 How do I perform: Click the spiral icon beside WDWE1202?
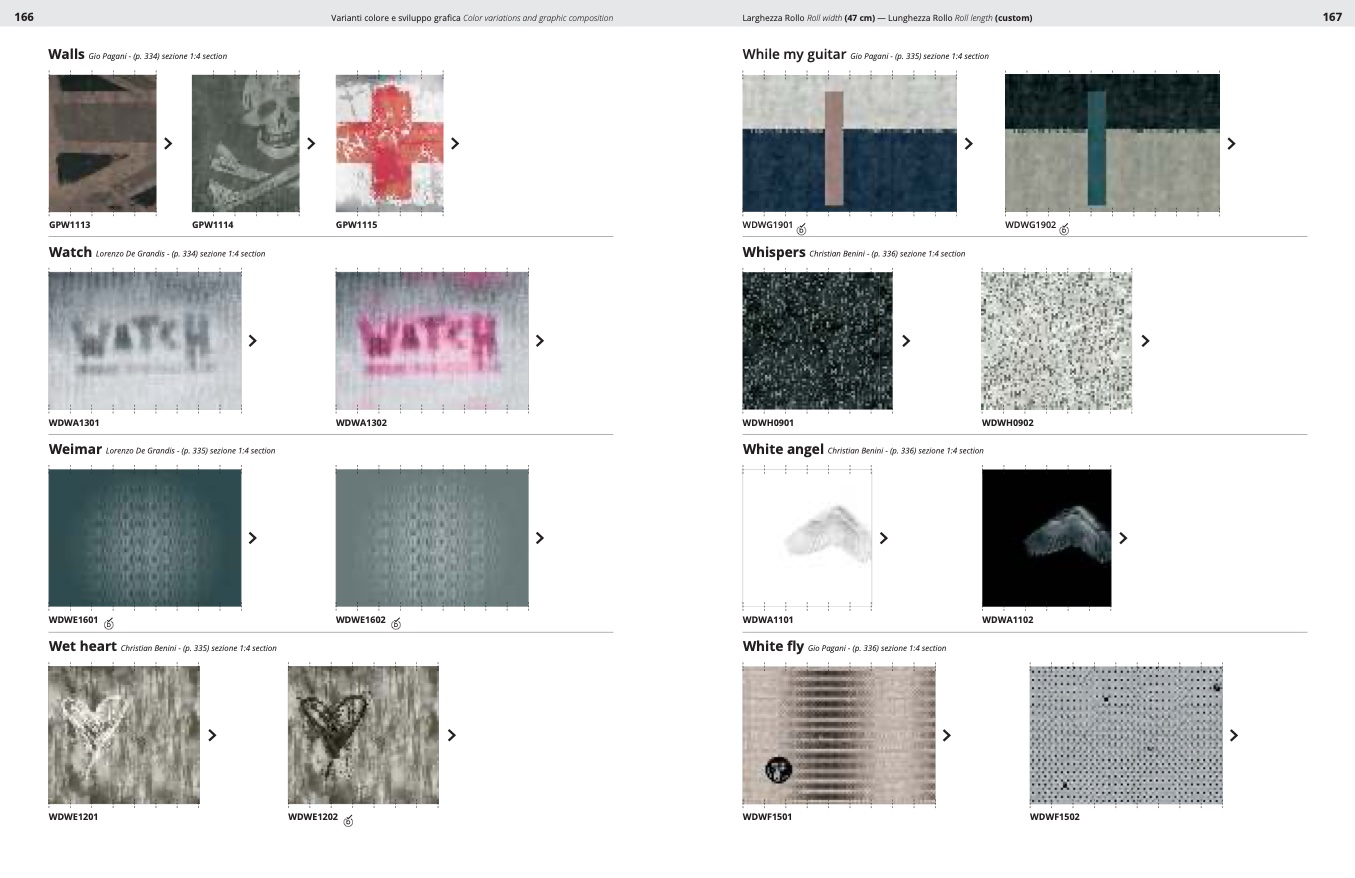click(x=348, y=822)
